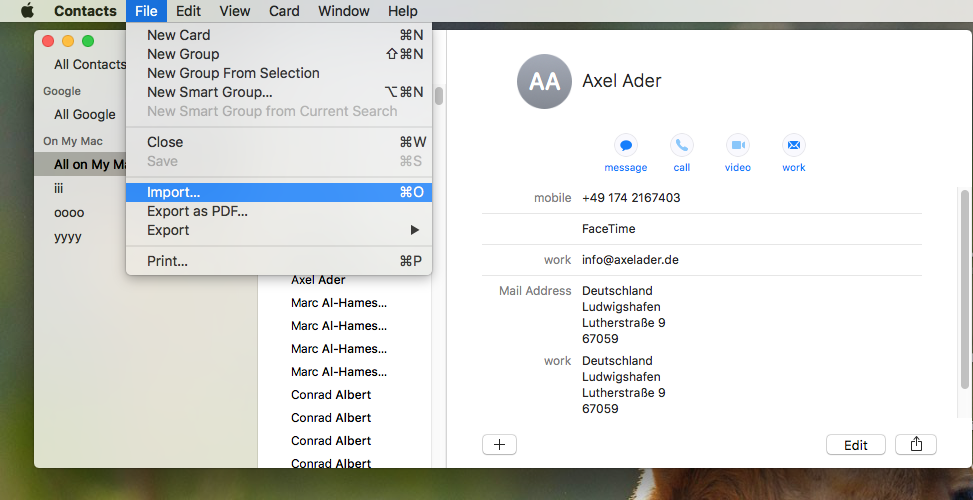Open the View menu
The width and height of the screenshot is (973, 500).
(235, 11)
